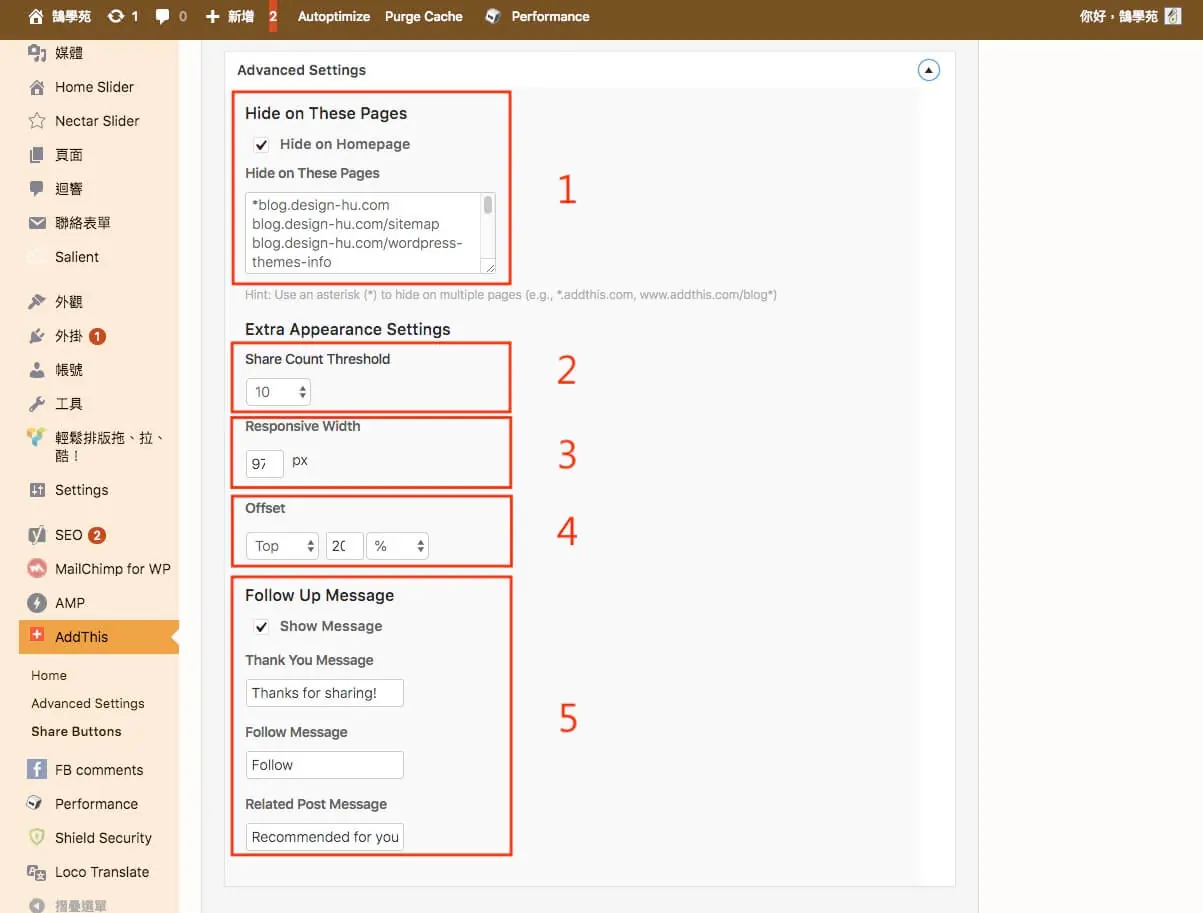Click the 鵠學苑 site name link
1203x913 pixels.
71,16
